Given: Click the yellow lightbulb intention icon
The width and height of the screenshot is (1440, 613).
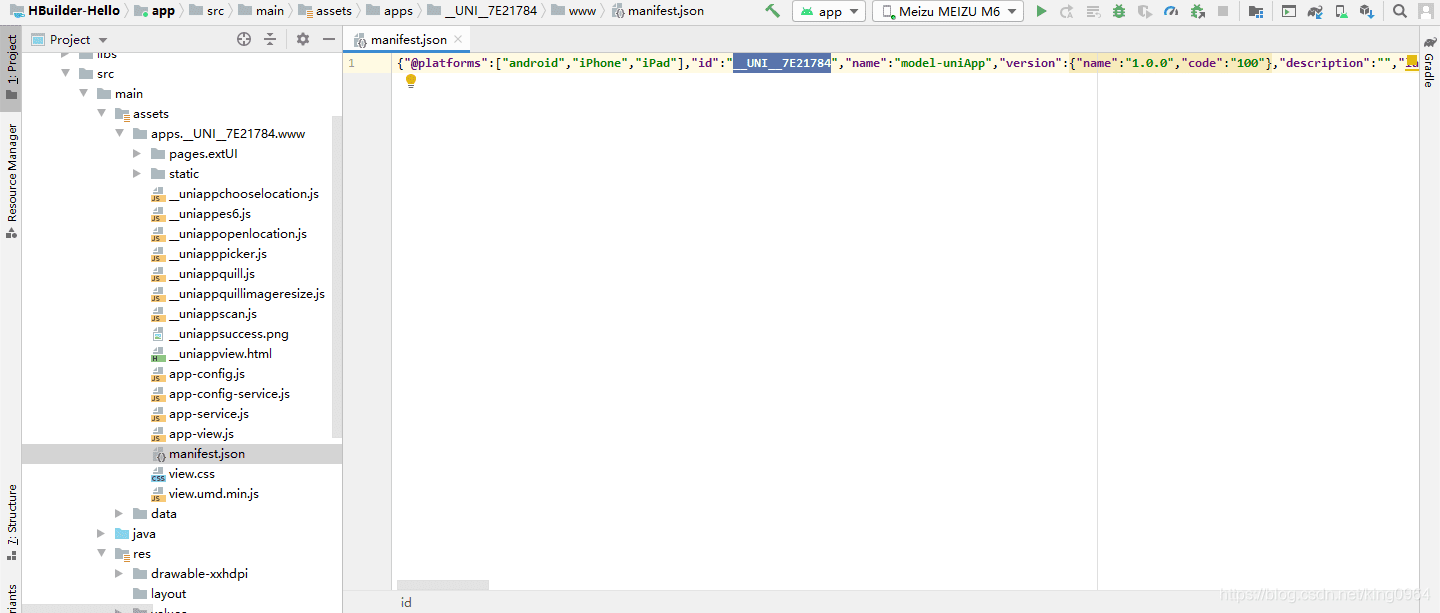Looking at the screenshot, I should [410, 81].
